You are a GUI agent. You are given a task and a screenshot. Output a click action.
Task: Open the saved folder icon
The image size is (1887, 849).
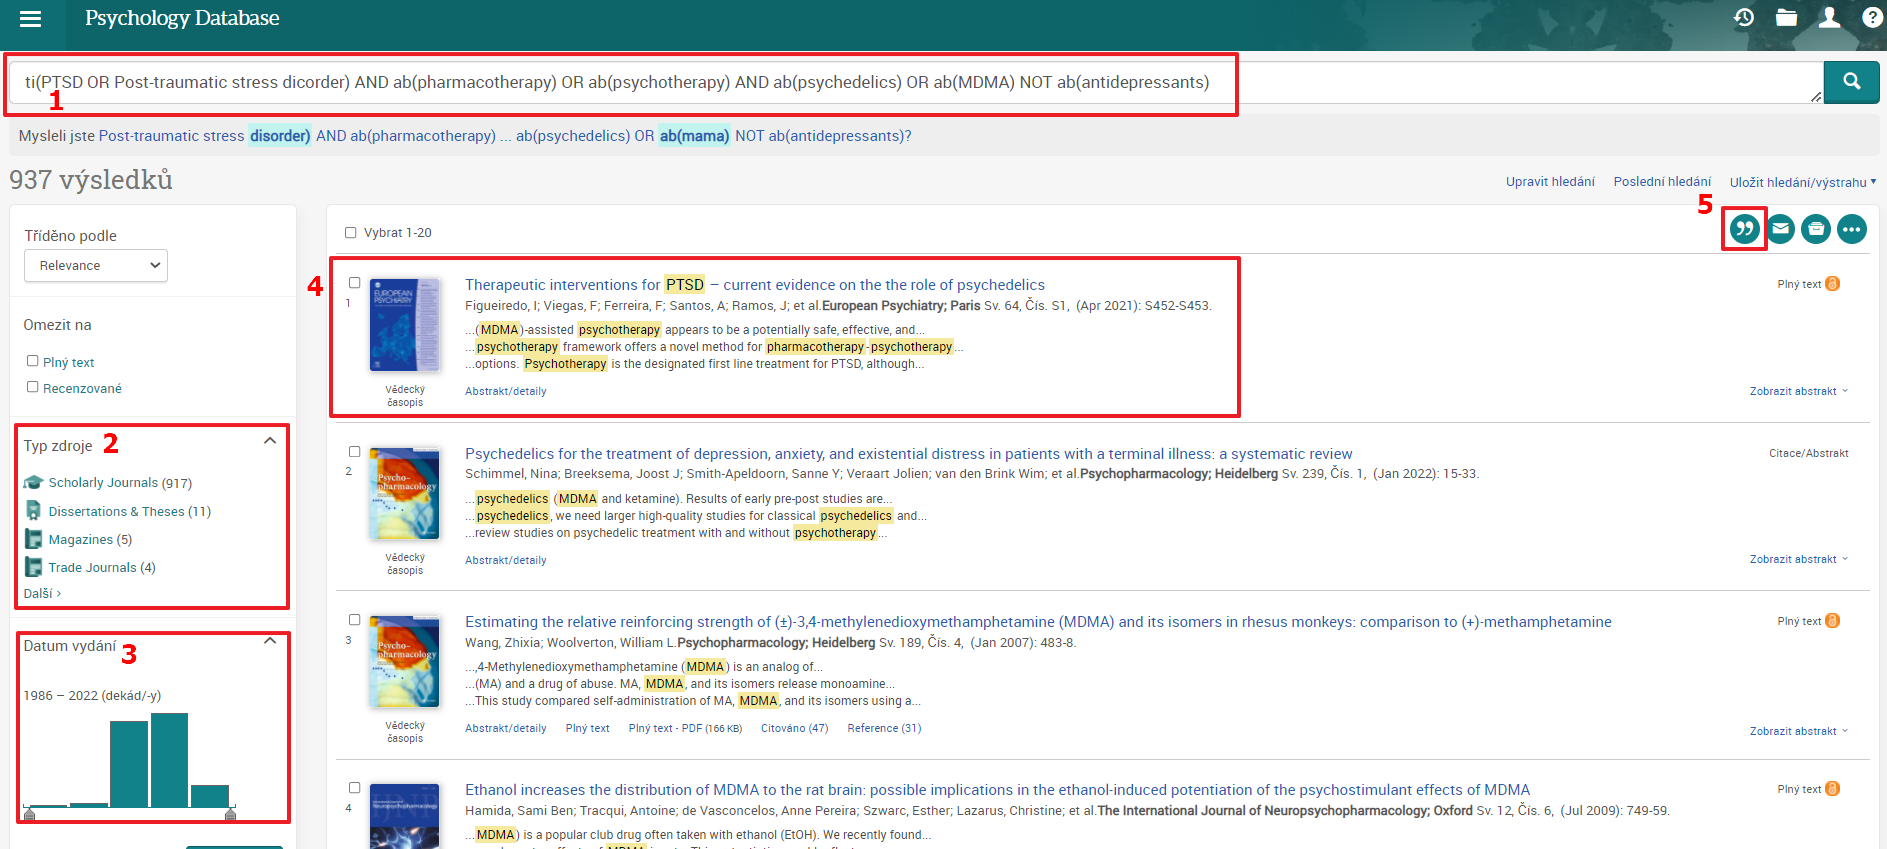click(x=1786, y=17)
